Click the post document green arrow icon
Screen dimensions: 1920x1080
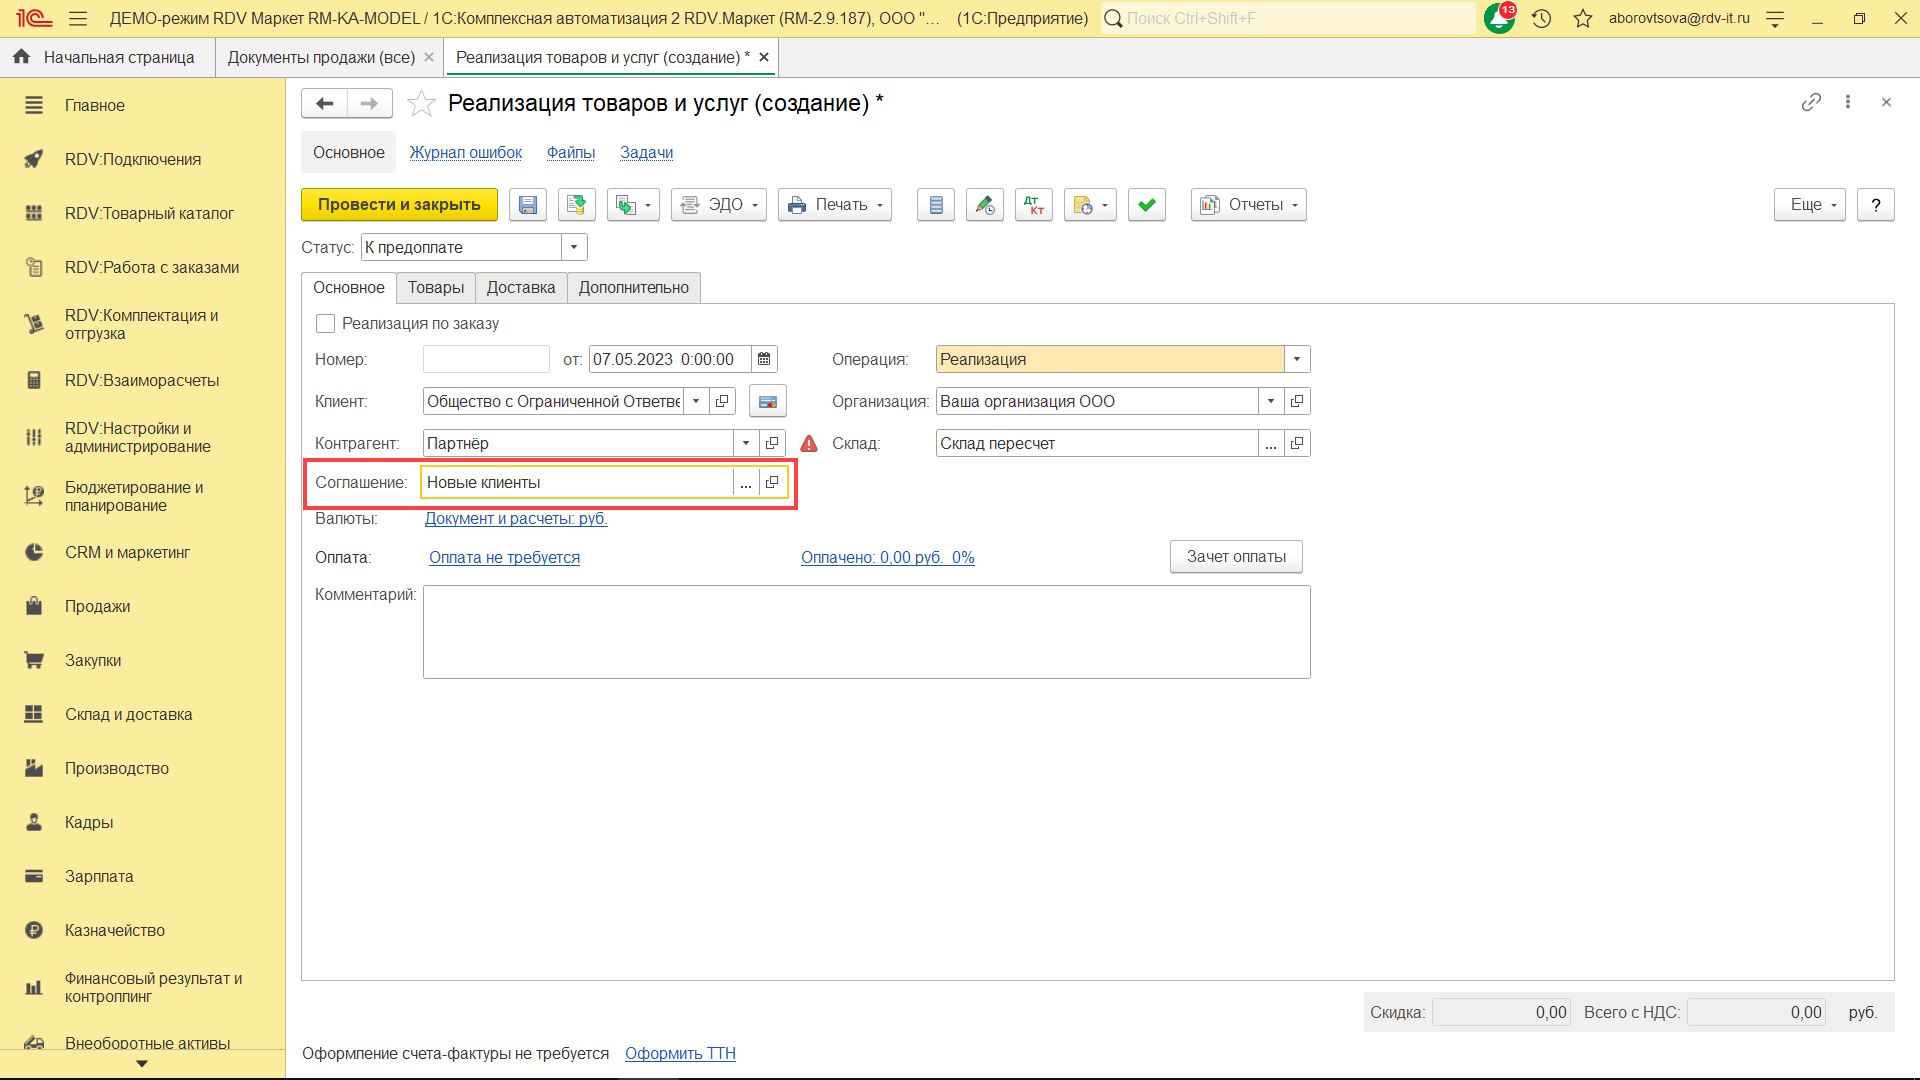pyautogui.click(x=576, y=205)
